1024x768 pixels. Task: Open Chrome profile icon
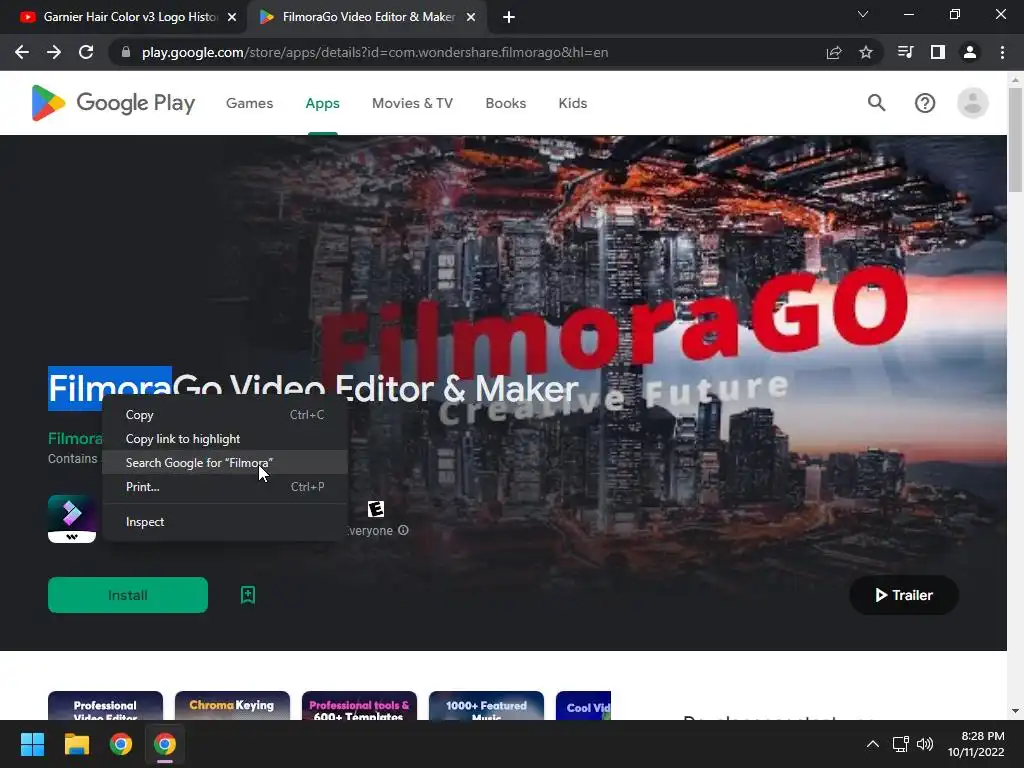pos(970,52)
